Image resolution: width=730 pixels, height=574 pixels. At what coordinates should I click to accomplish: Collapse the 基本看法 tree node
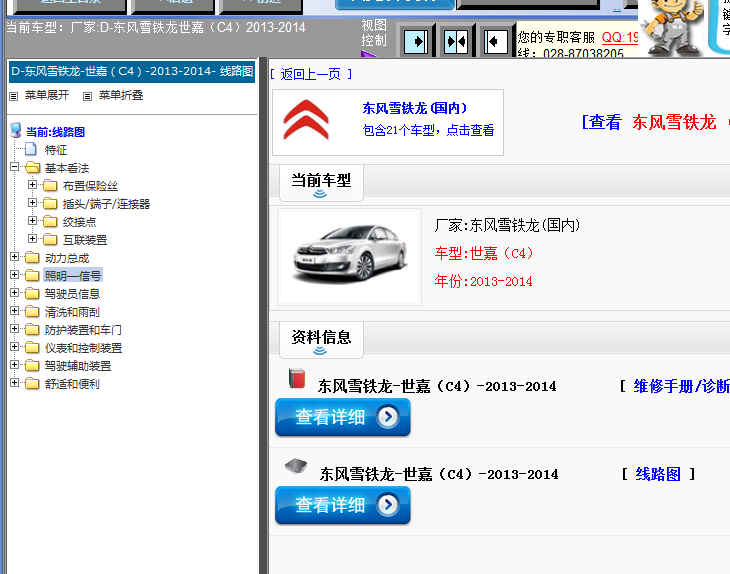pos(14,167)
